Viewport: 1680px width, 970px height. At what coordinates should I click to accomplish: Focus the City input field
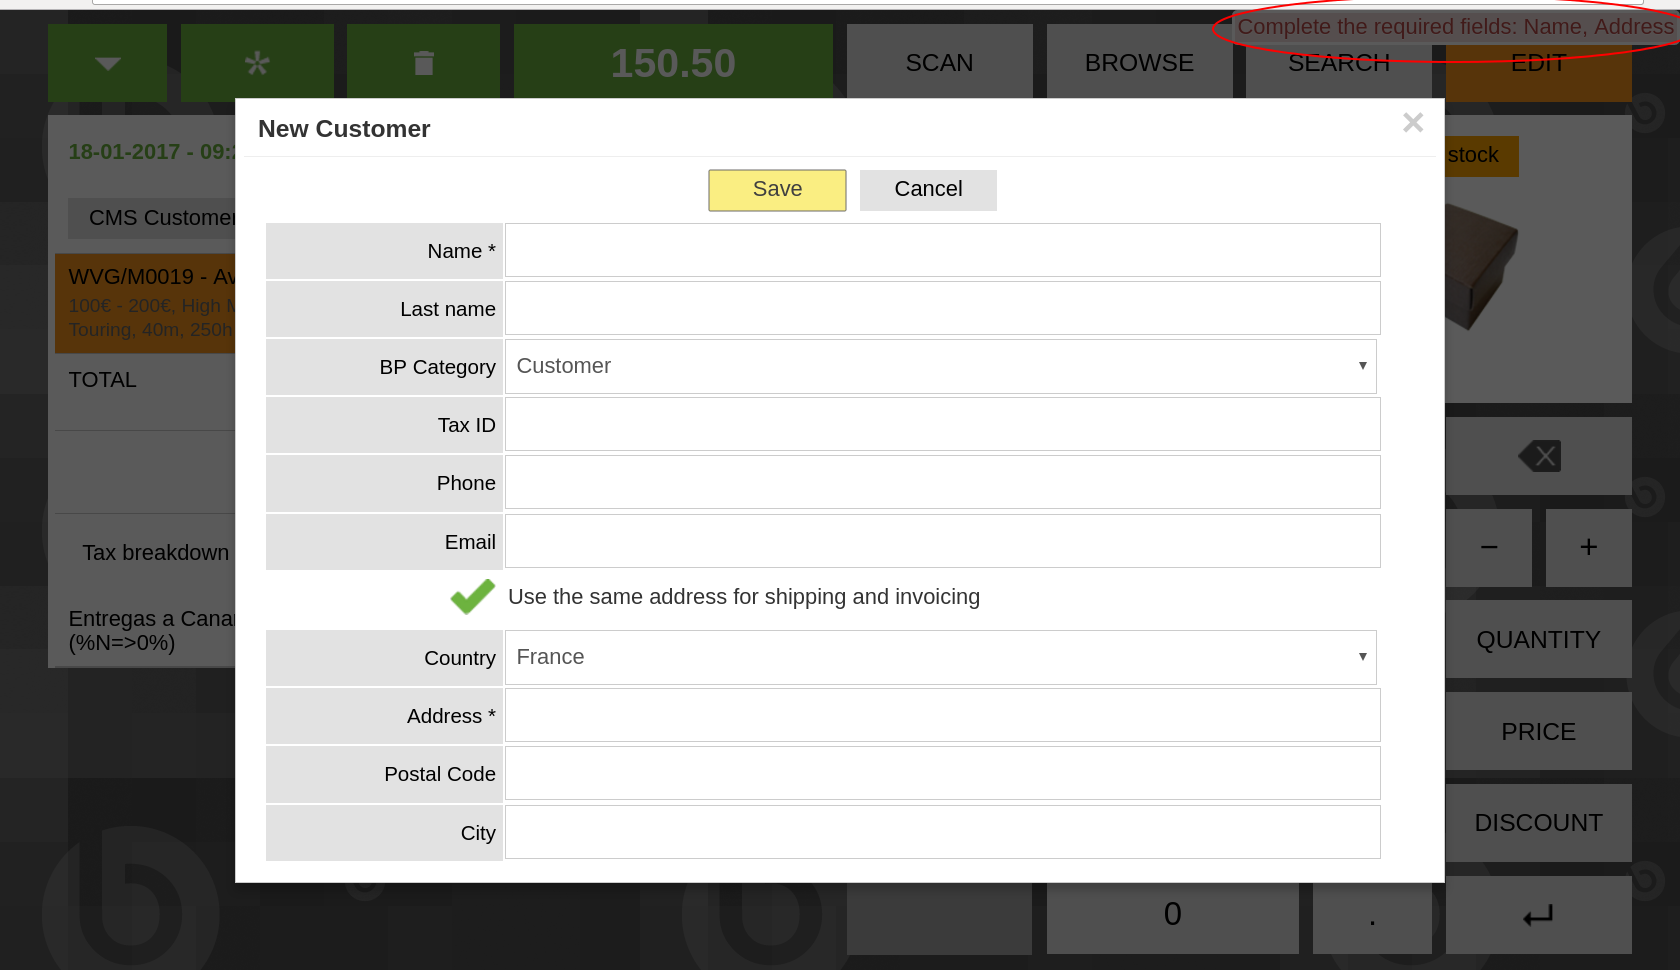942,832
